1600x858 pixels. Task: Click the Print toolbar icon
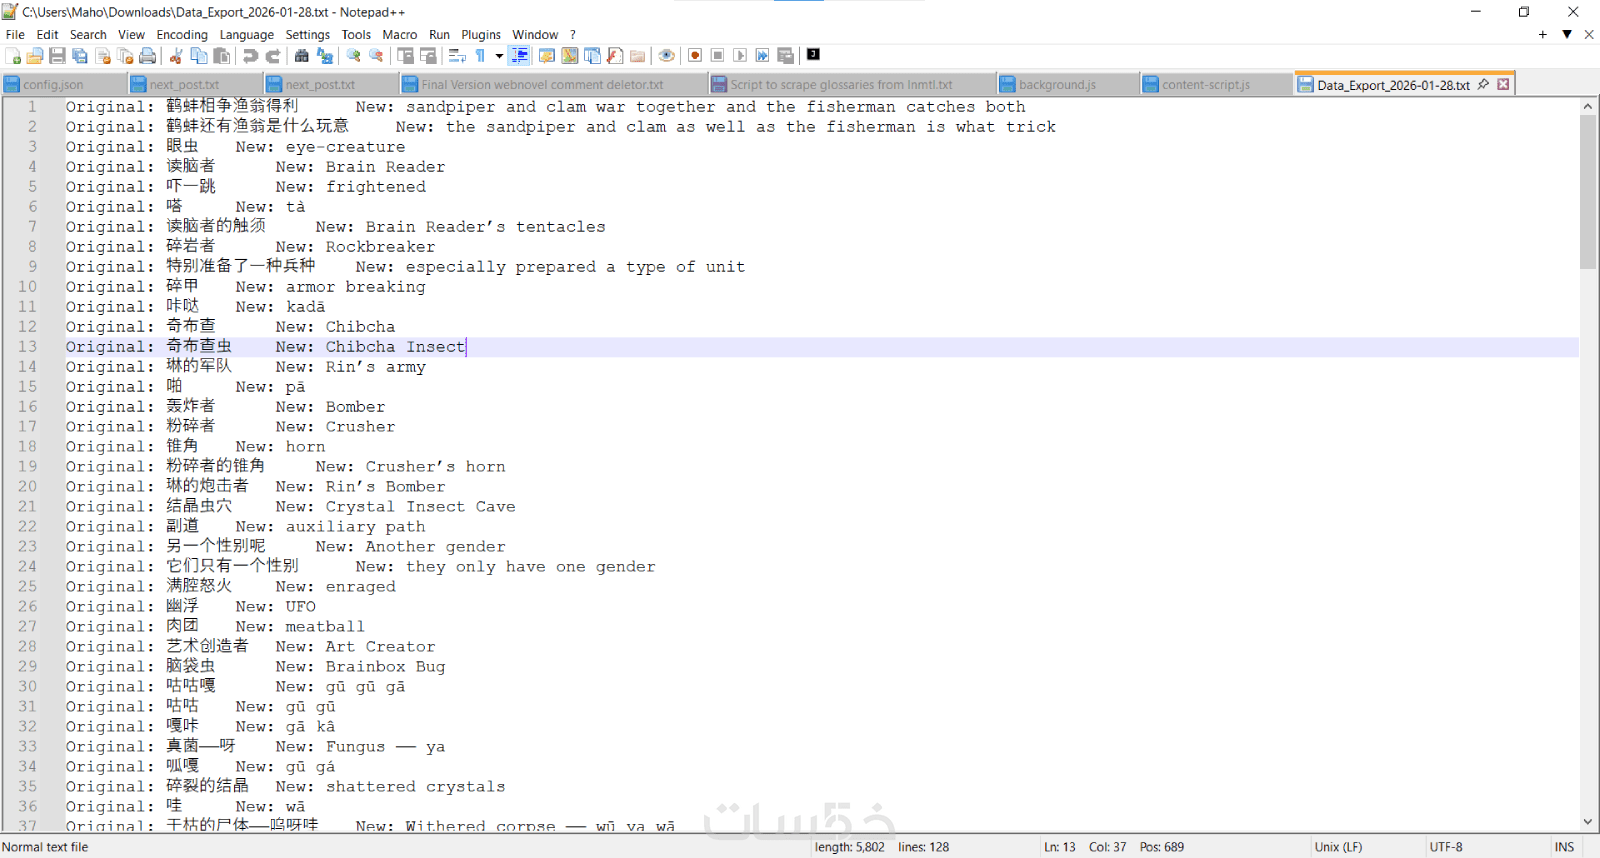(x=148, y=56)
